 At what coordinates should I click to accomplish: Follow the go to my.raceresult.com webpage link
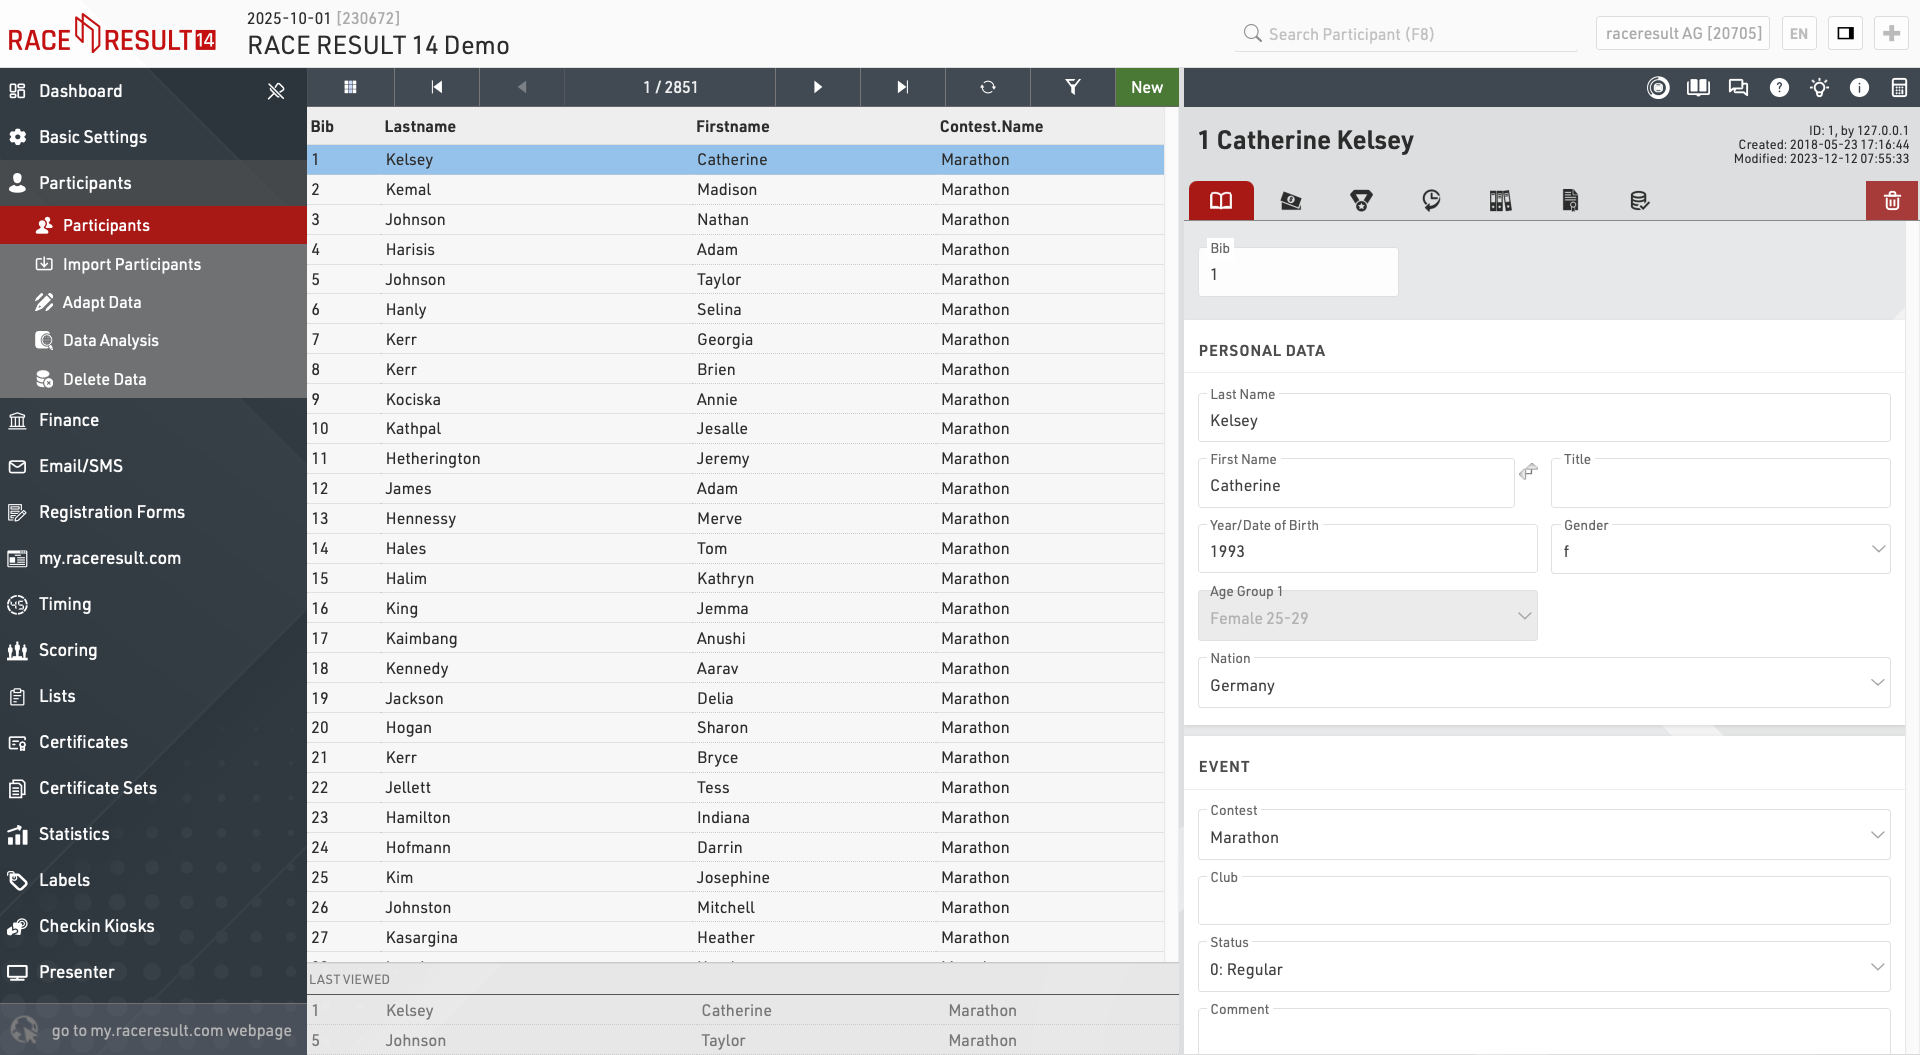[x=171, y=1030]
